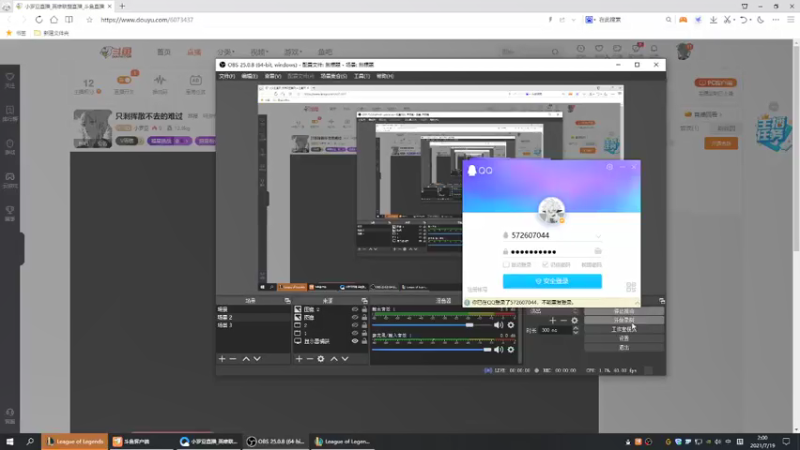Go to browser home page icon
Image resolution: width=800 pixels, height=450 pixels.
54,20
